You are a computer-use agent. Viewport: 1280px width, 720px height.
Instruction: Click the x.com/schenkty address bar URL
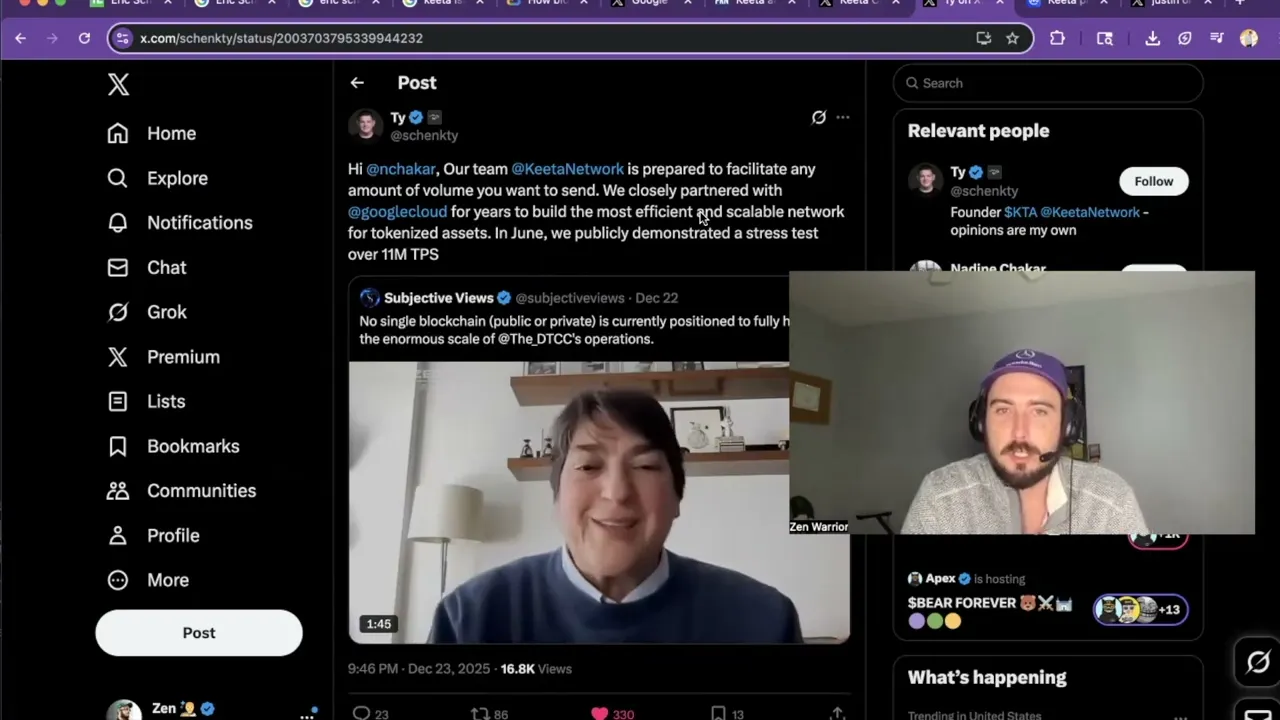[281, 38]
